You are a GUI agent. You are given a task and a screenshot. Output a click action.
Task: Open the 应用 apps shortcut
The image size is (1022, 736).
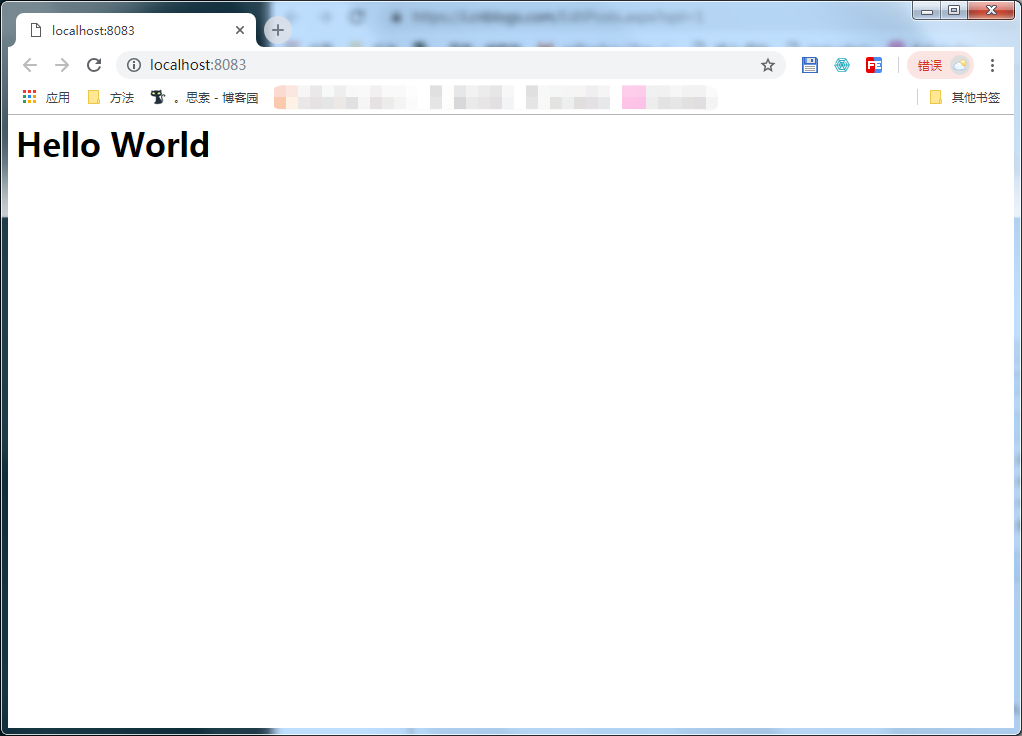point(46,98)
